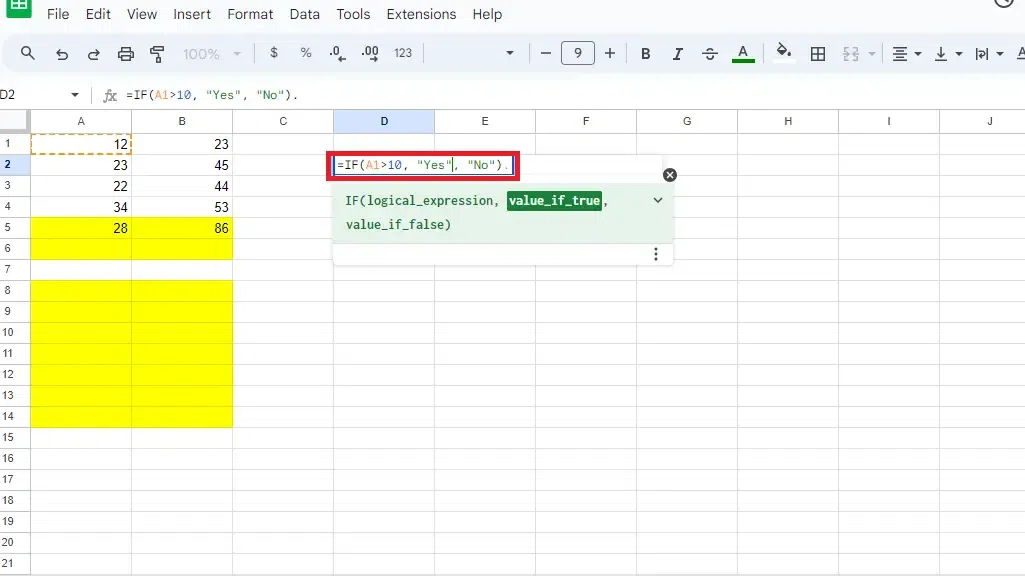Select column B header
The image size is (1025, 576).
click(182, 121)
